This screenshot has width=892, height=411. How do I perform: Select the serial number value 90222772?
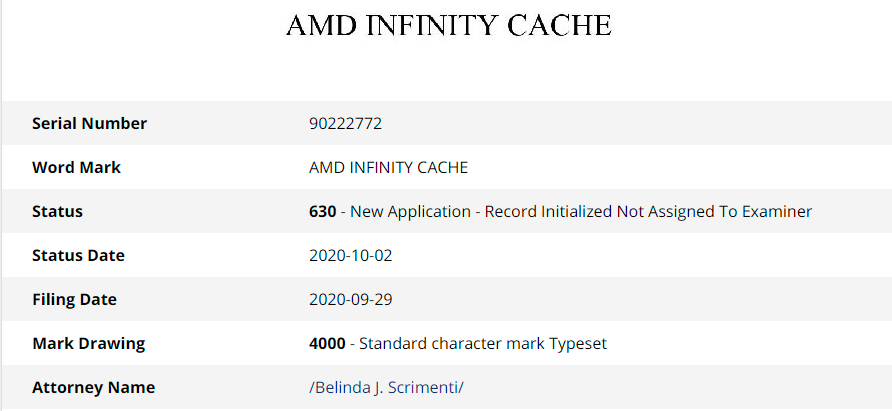[345, 124]
